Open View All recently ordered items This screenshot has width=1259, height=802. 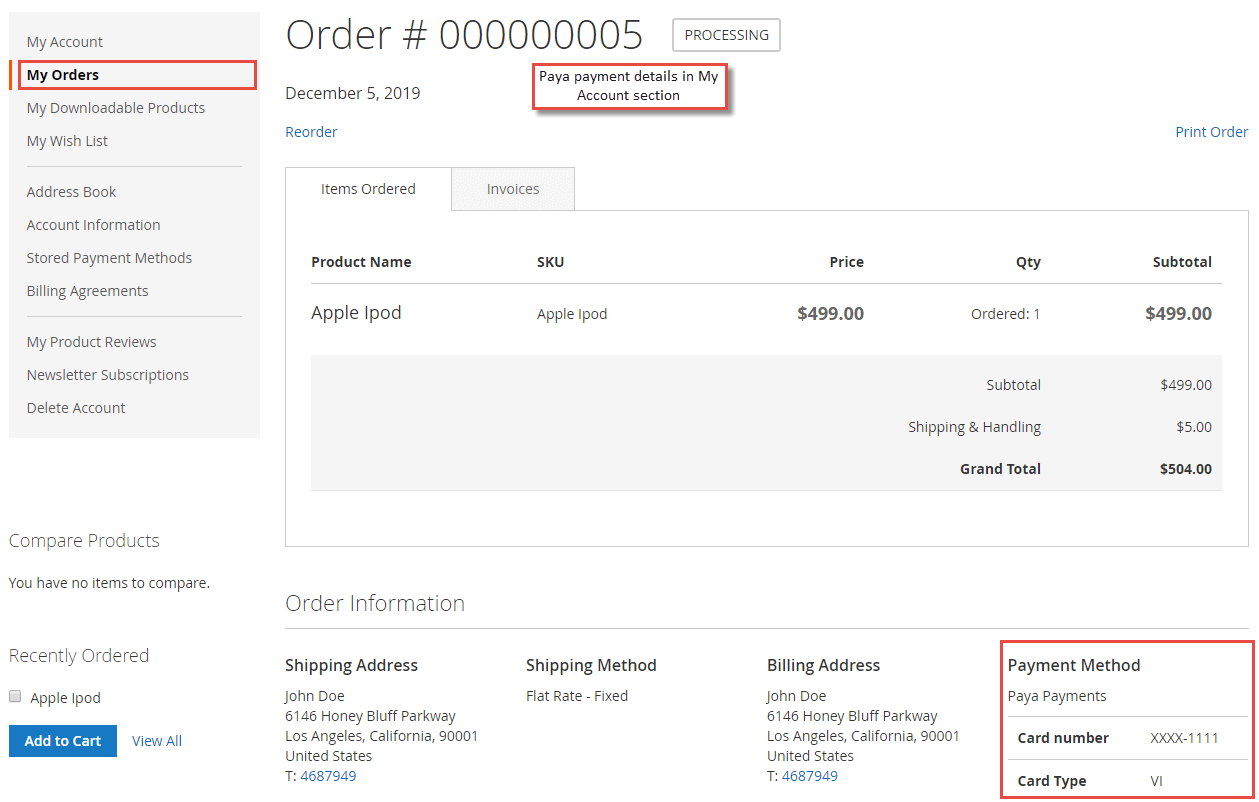point(157,741)
